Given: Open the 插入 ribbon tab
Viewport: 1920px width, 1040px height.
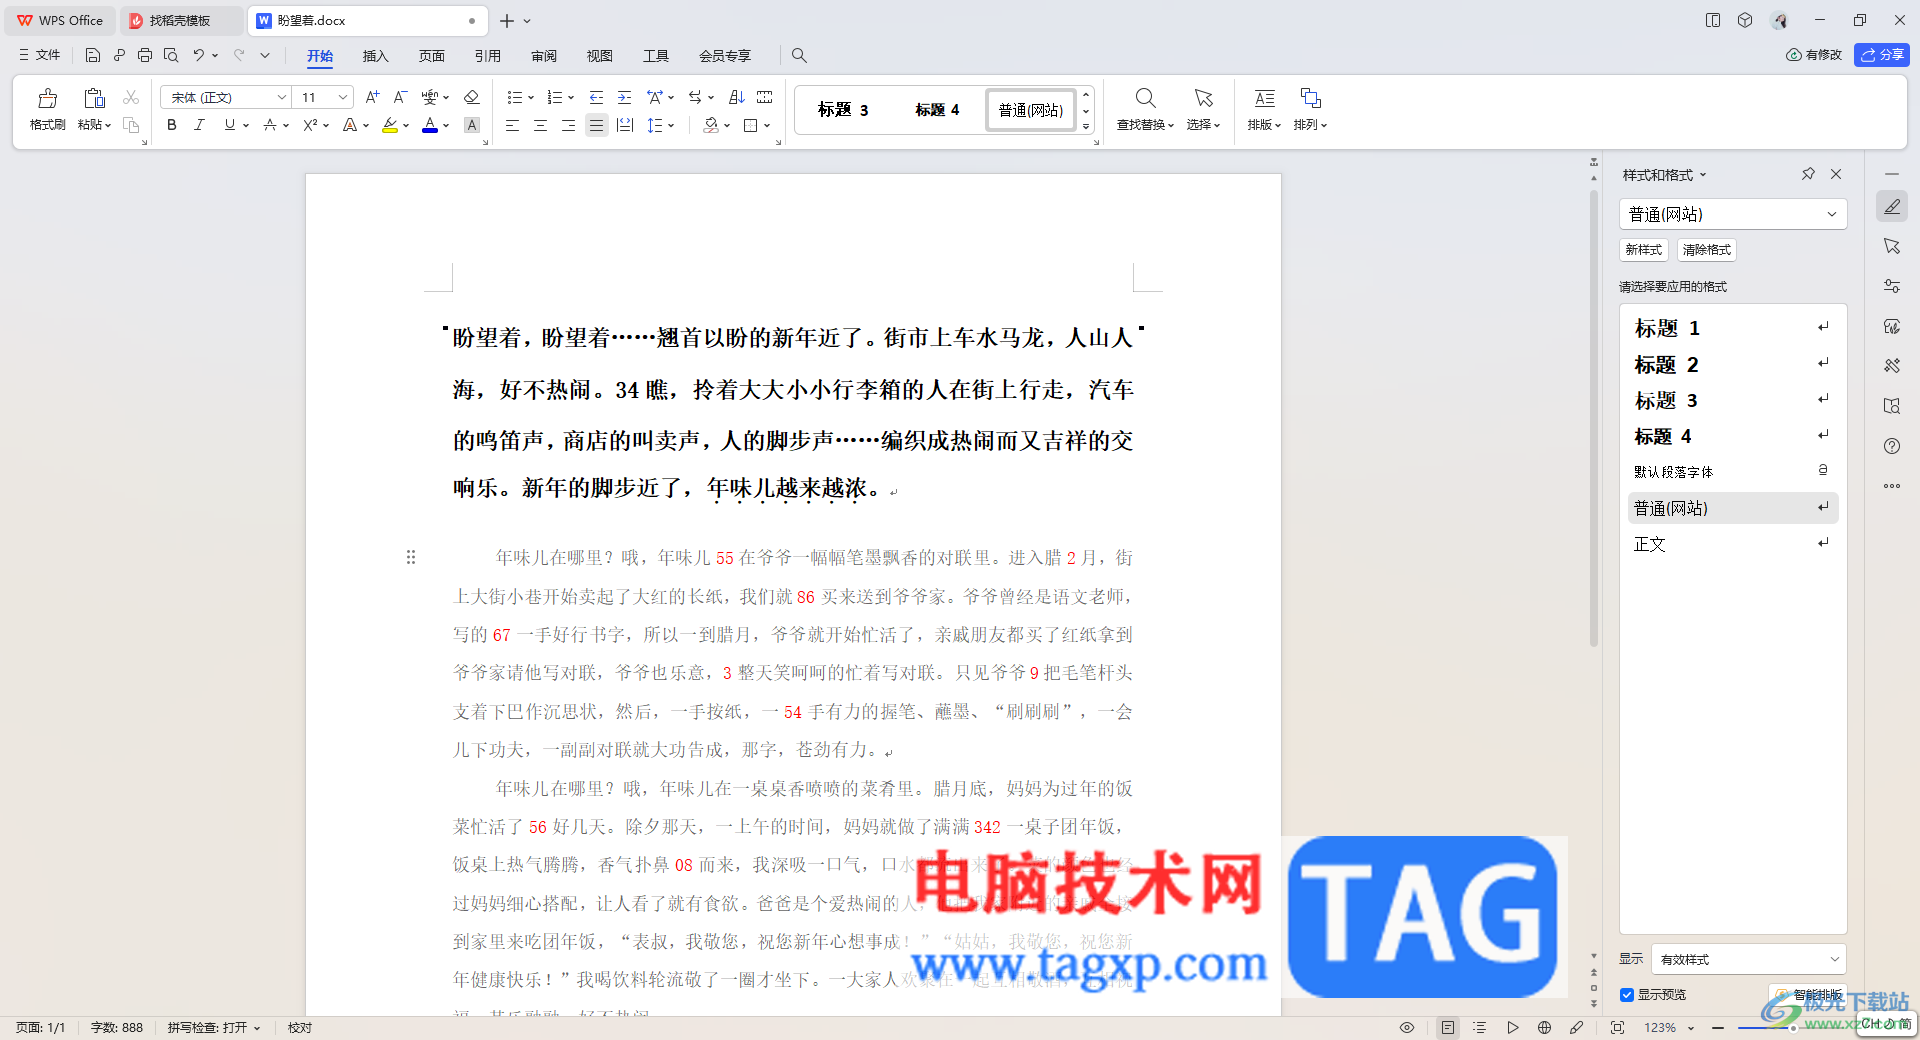Looking at the screenshot, I should tap(375, 56).
